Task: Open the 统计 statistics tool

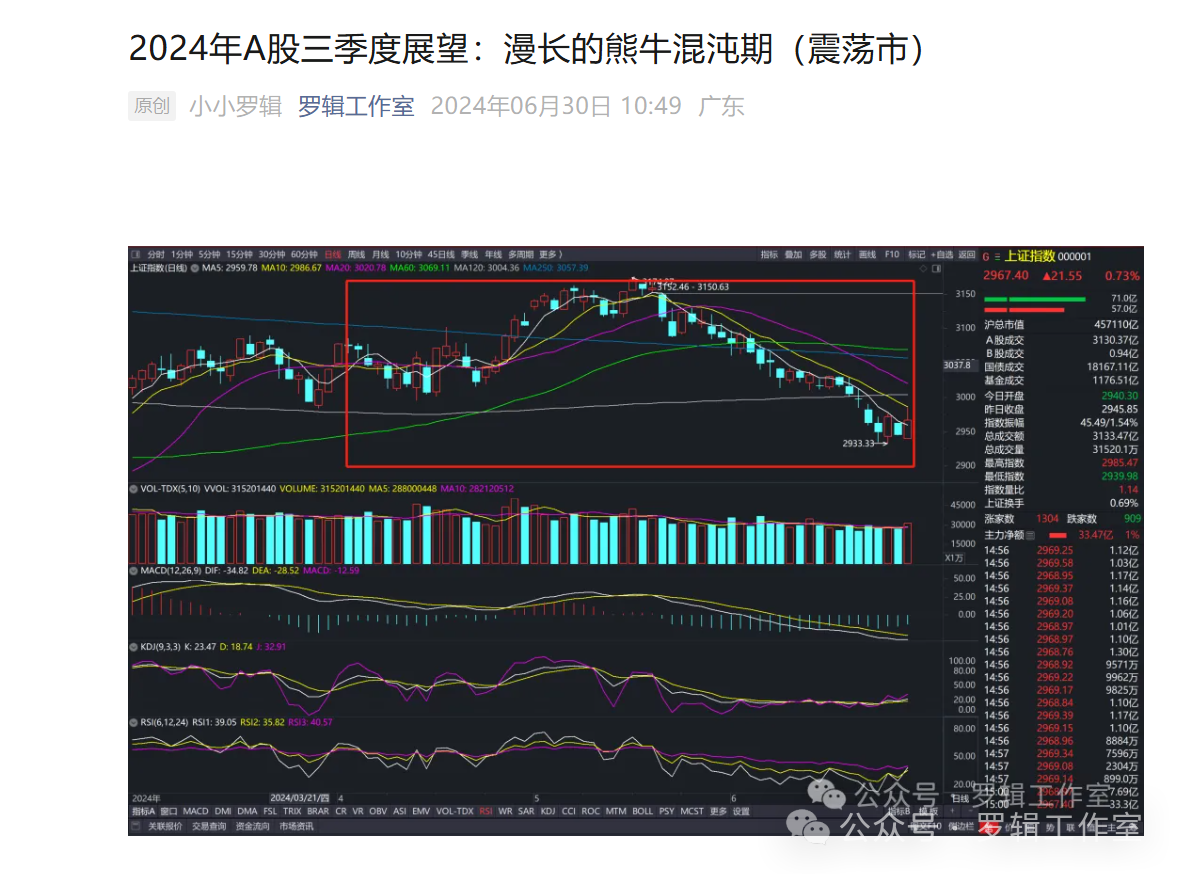Action: 843,255
